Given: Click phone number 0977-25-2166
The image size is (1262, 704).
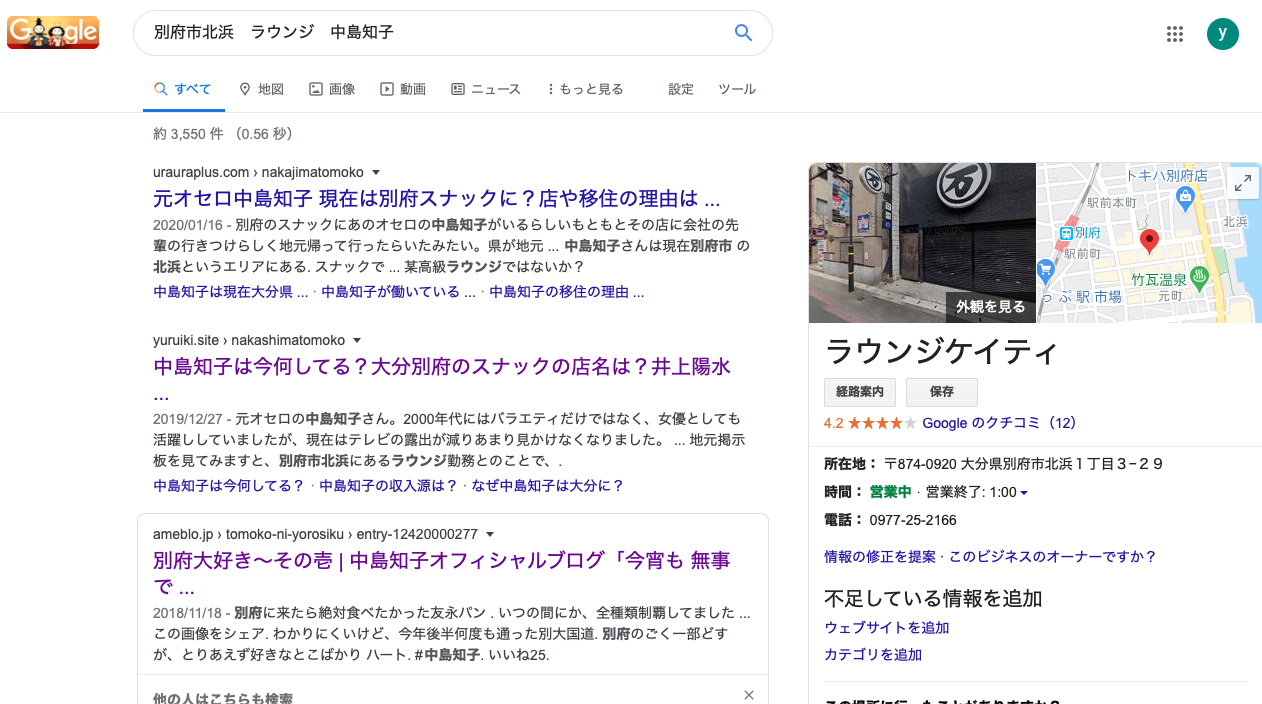Looking at the screenshot, I should (912, 520).
